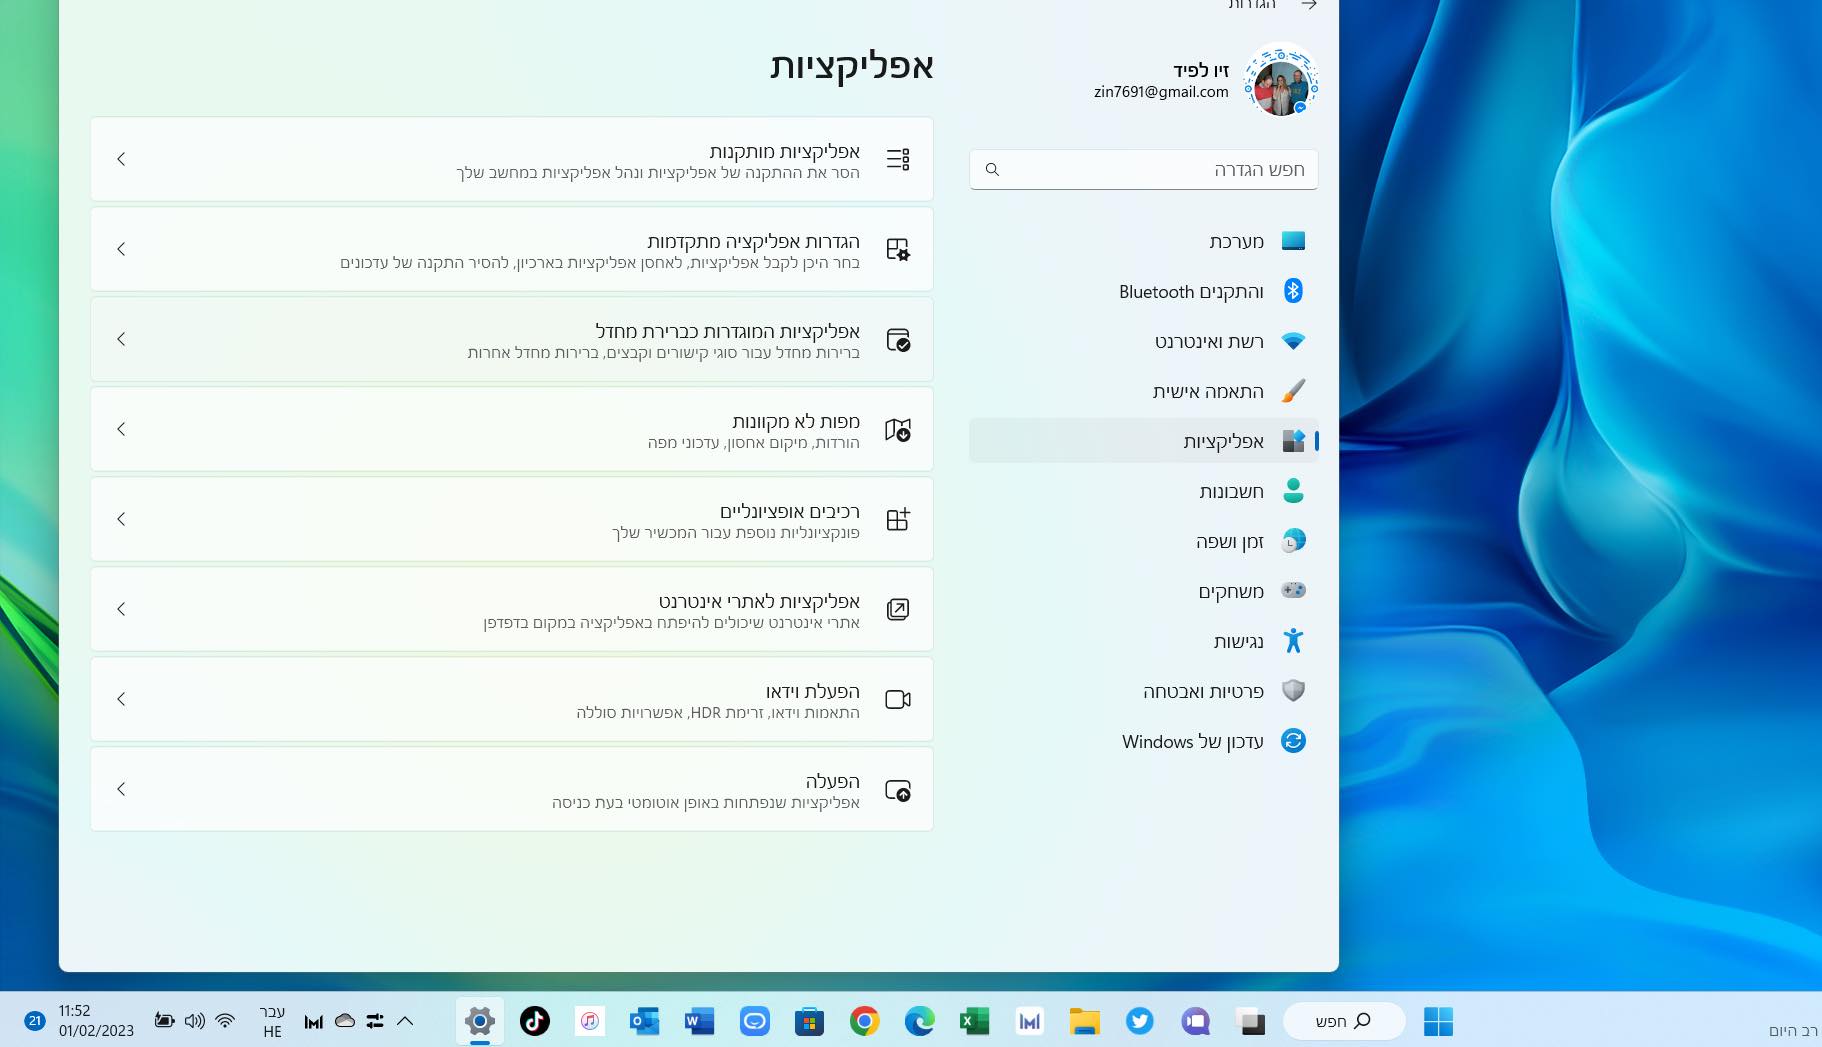Expand the מפות לא מקוונות row chevron

click(121, 429)
